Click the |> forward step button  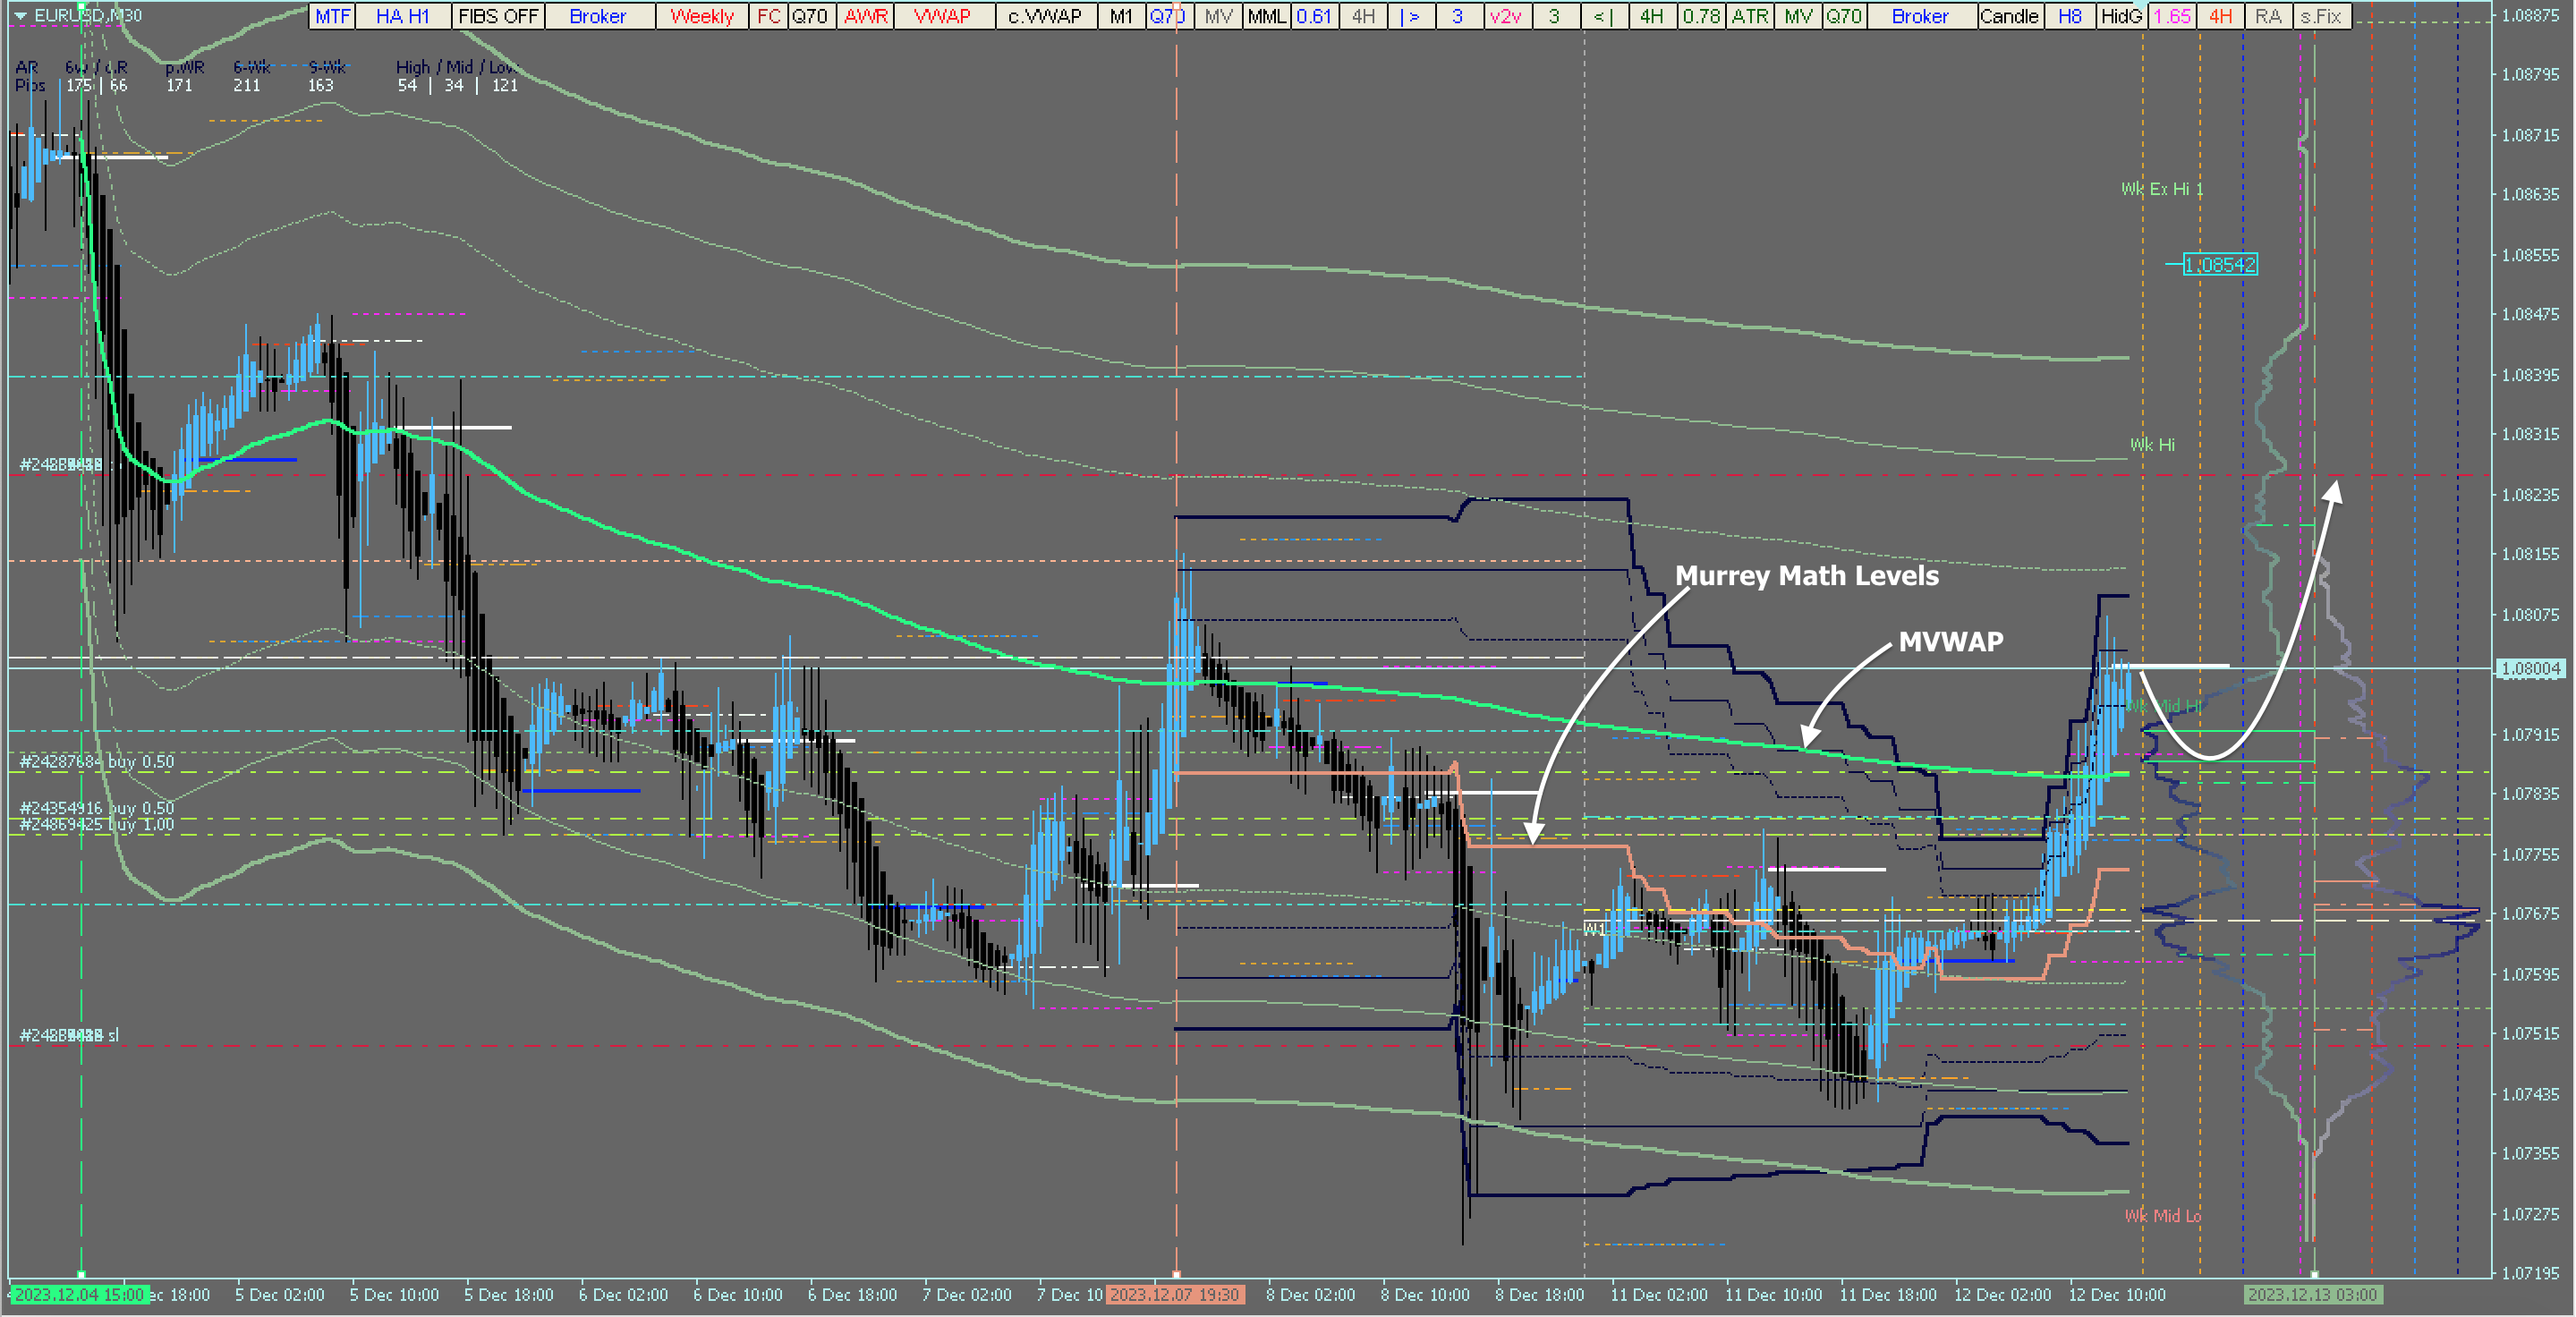1410,16
